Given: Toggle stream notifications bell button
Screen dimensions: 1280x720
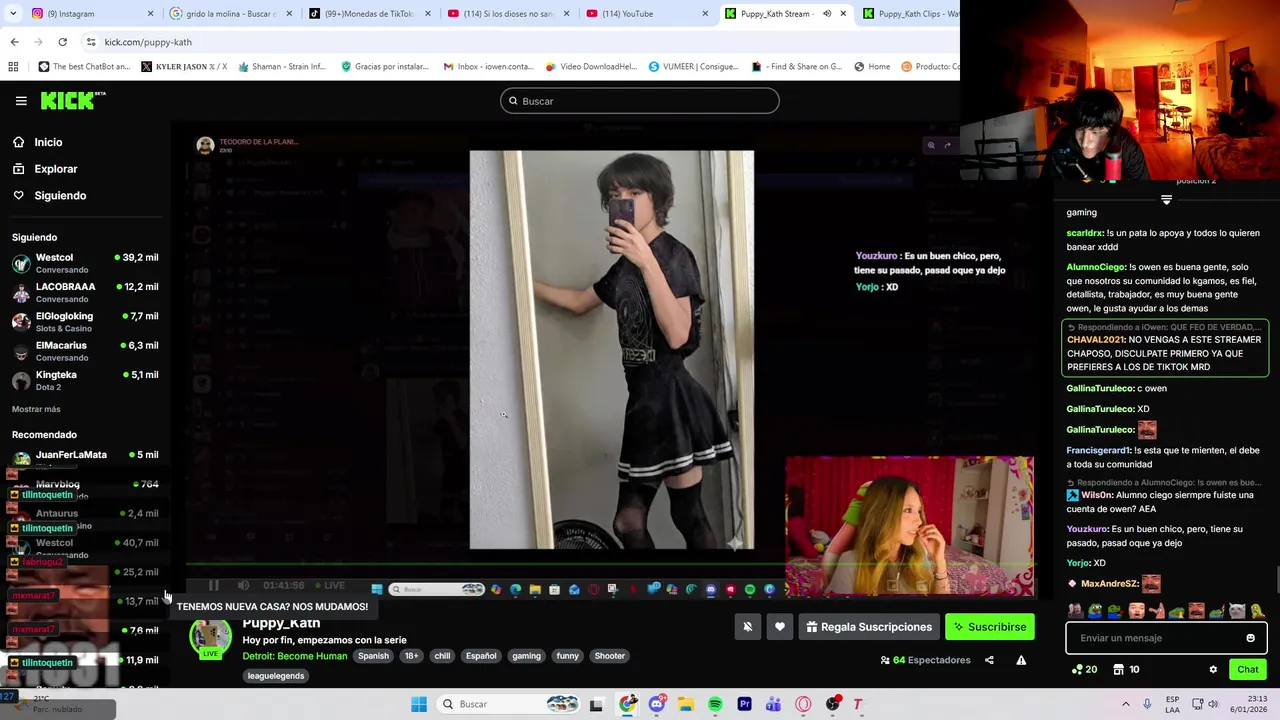Looking at the screenshot, I should pos(747,627).
